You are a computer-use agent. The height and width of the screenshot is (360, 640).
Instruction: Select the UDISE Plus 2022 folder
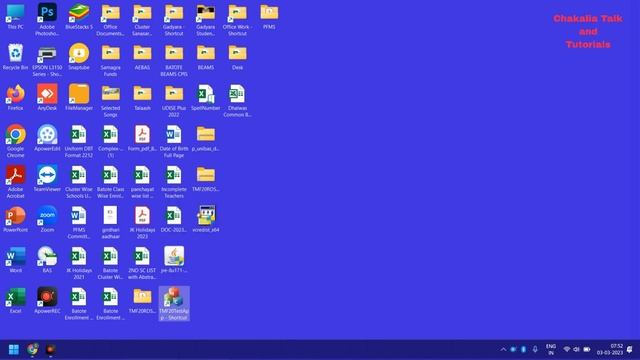click(x=174, y=100)
